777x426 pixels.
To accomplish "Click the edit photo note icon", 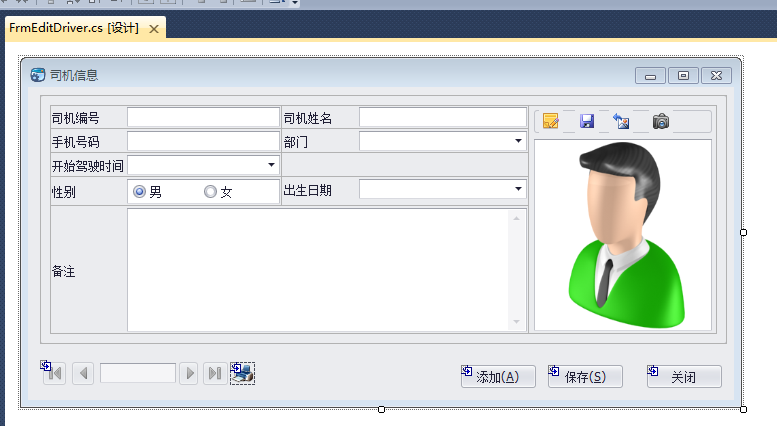I will click(x=551, y=121).
